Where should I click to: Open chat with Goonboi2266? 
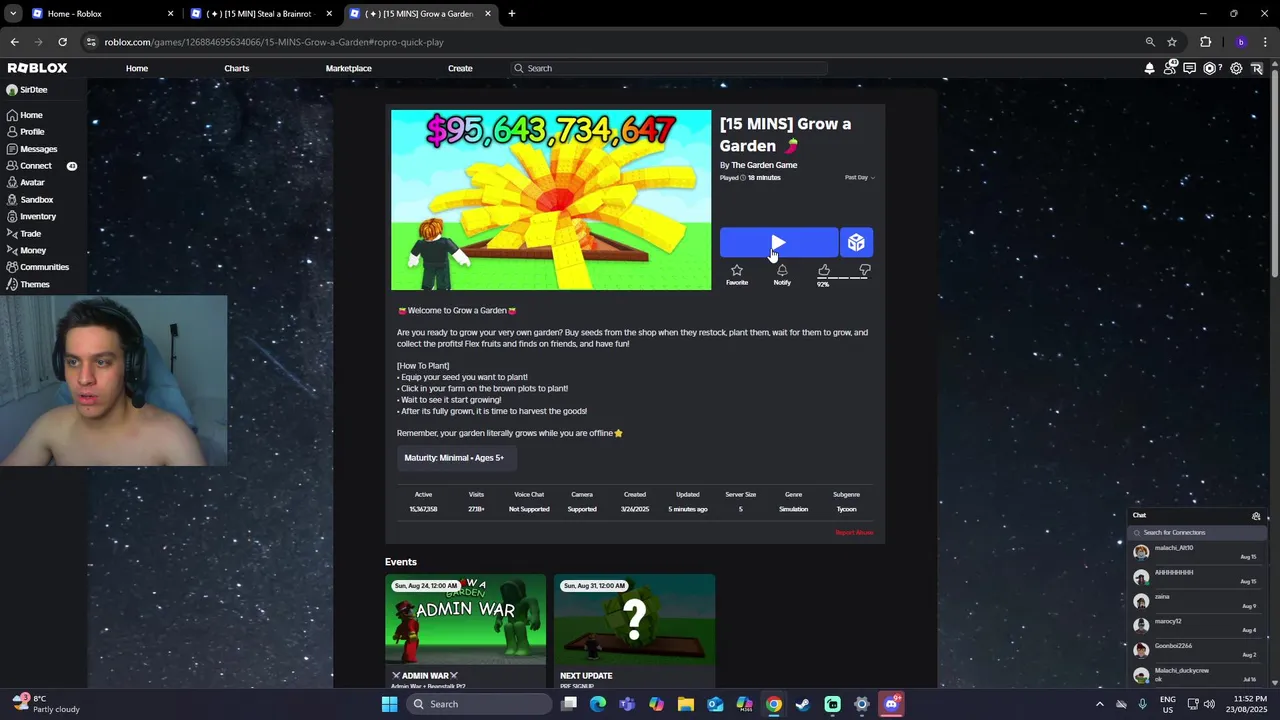(1197, 650)
